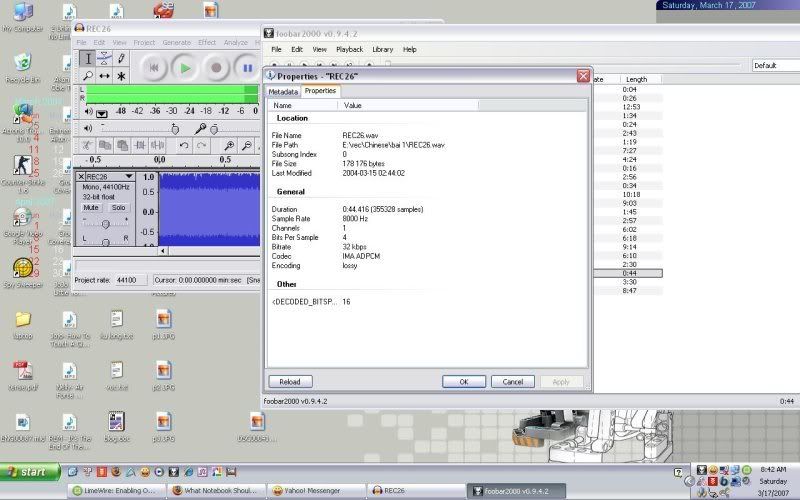
Task: Open Audacity's Generate menu
Action: pyautogui.click(x=177, y=42)
